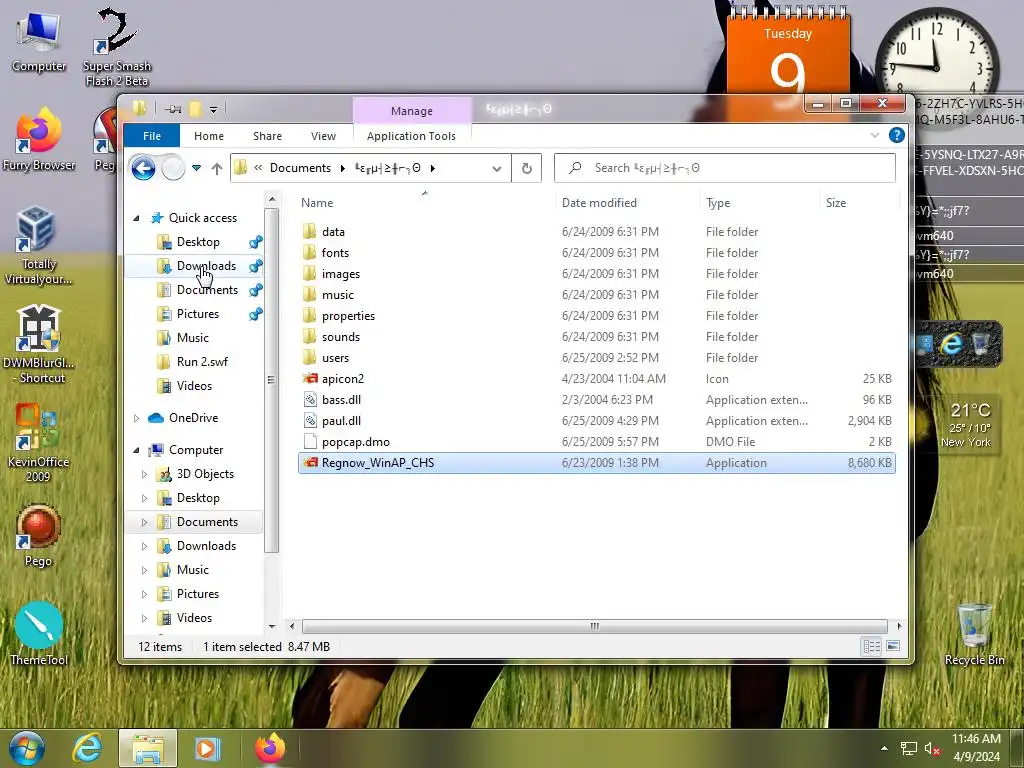Open Downloads under Quick access
The width and height of the screenshot is (1024, 768).
pos(206,266)
